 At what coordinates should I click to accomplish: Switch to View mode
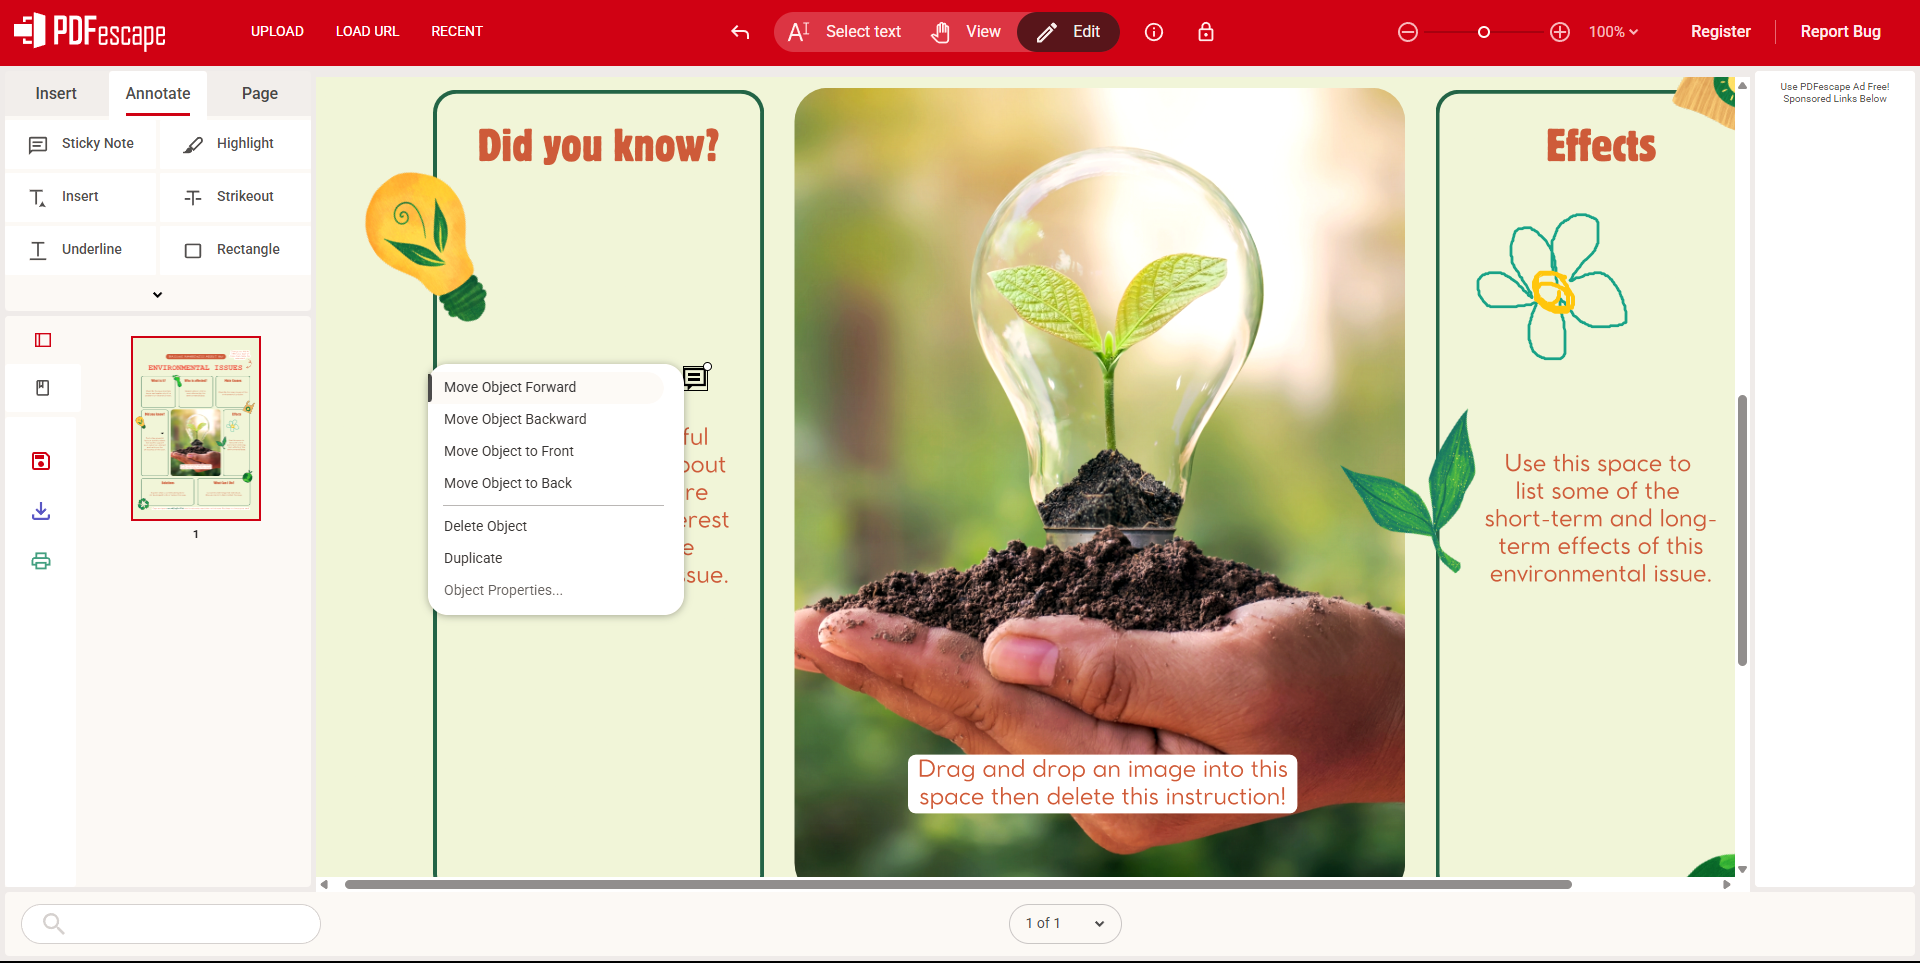[966, 32]
